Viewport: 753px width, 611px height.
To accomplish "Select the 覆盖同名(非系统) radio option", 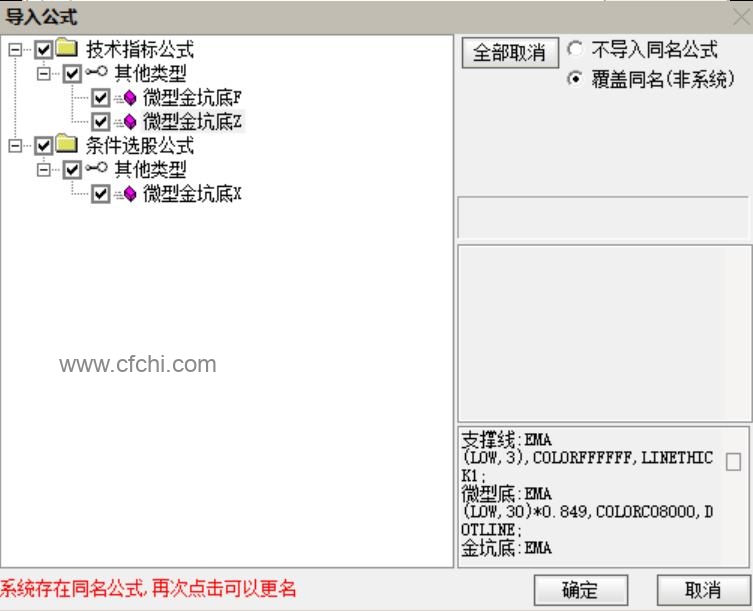I will 575,78.
